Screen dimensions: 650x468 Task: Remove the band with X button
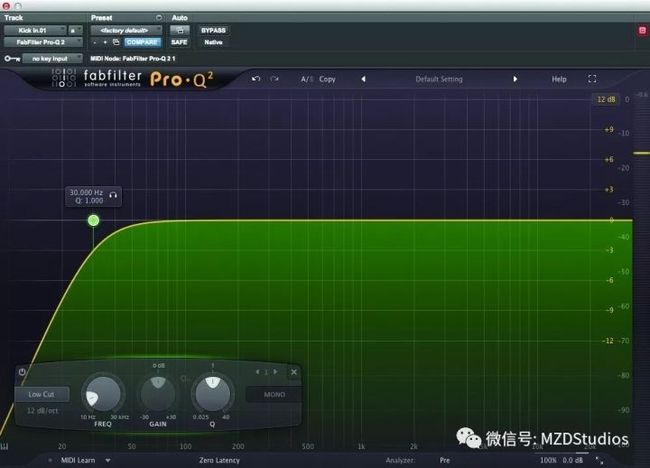(294, 372)
